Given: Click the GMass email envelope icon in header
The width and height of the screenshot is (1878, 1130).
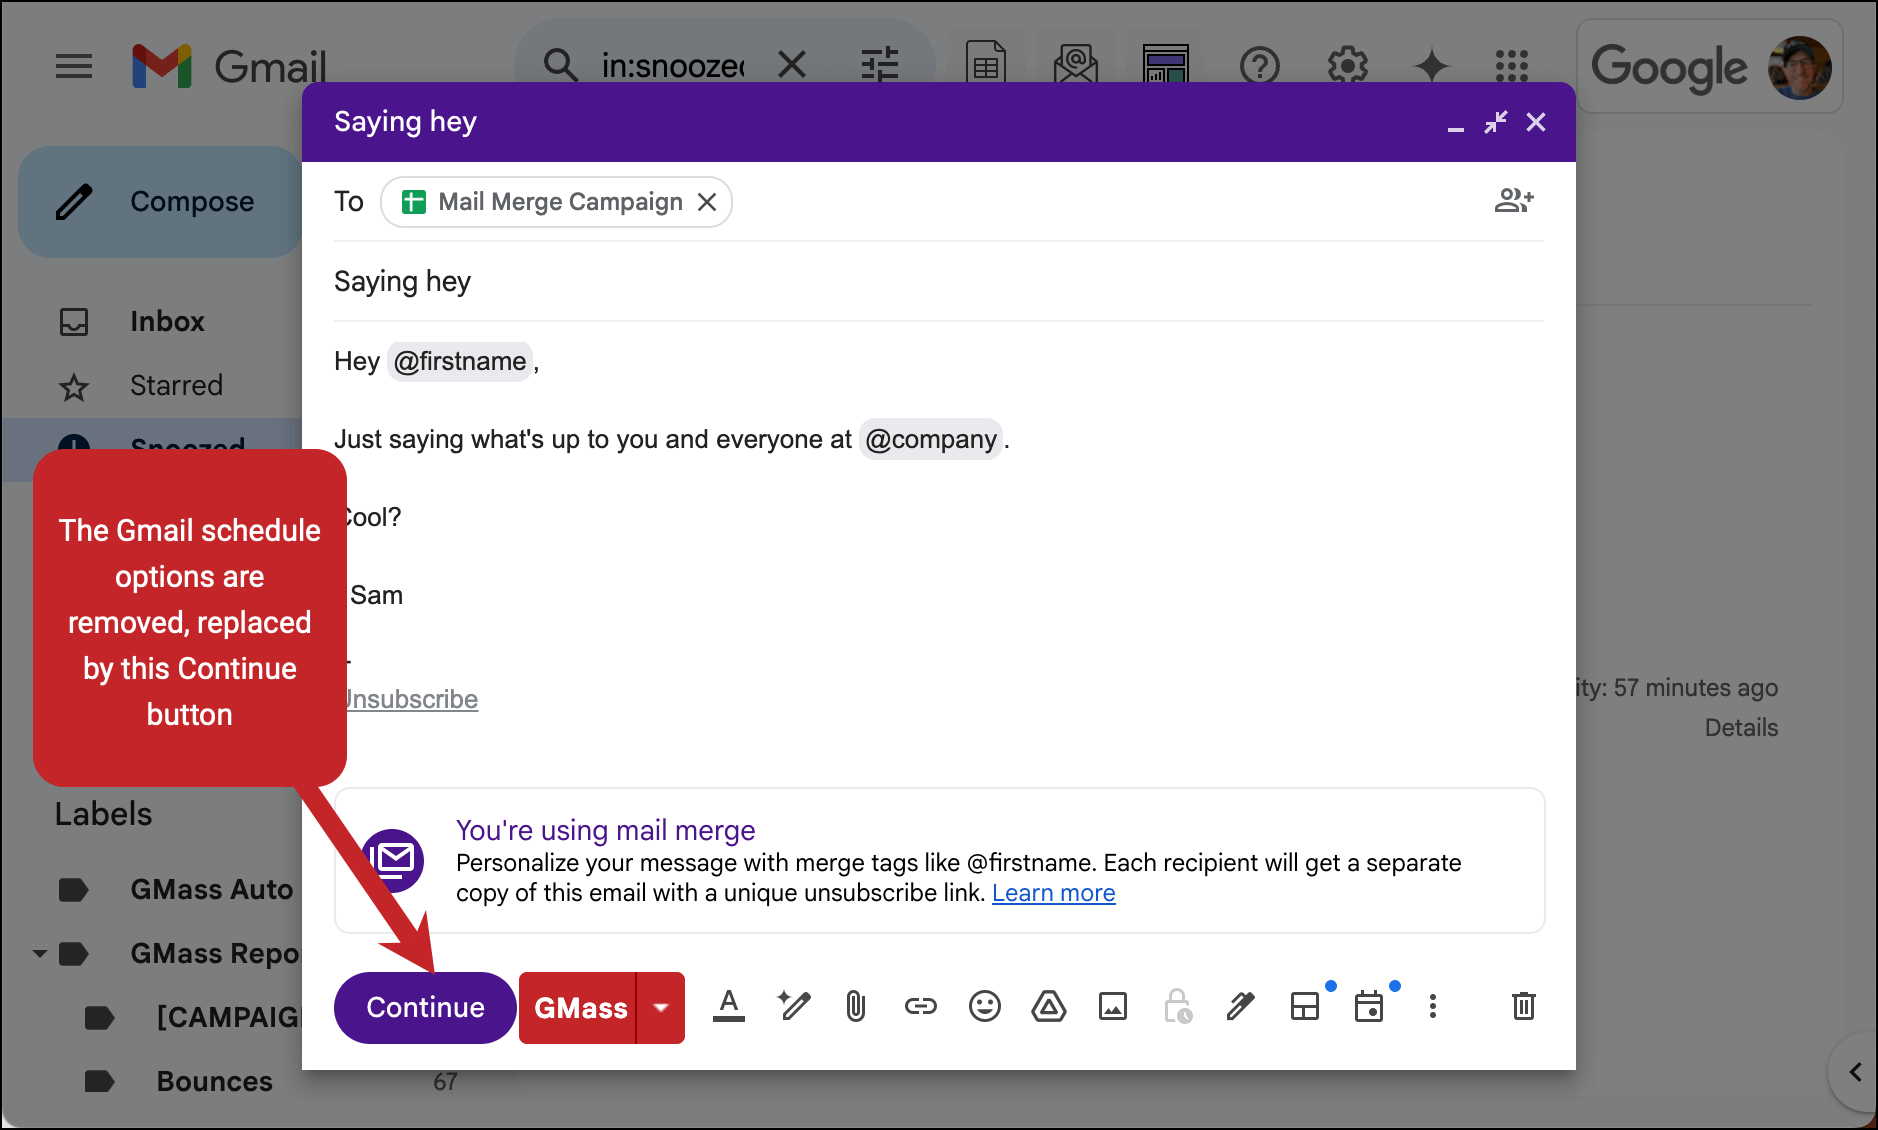Looking at the screenshot, I should click(1076, 62).
